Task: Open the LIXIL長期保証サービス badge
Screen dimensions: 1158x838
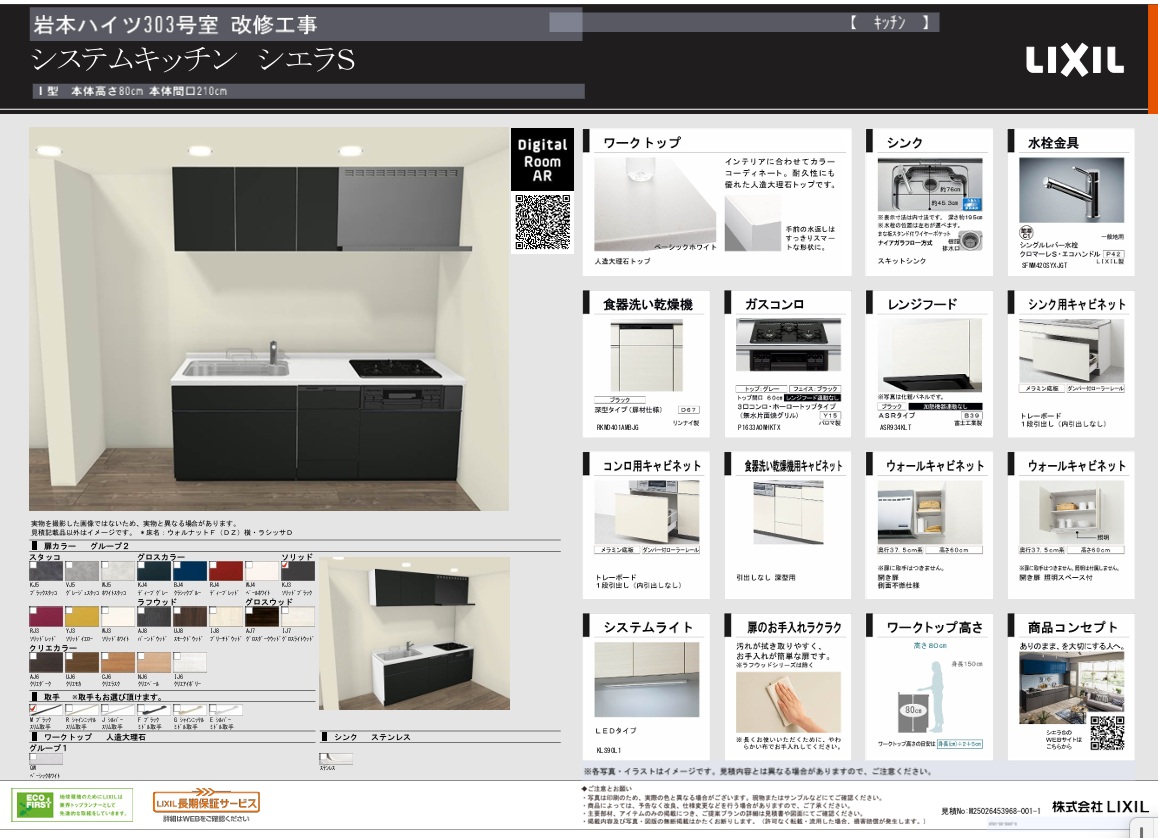Action: coord(206,802)
